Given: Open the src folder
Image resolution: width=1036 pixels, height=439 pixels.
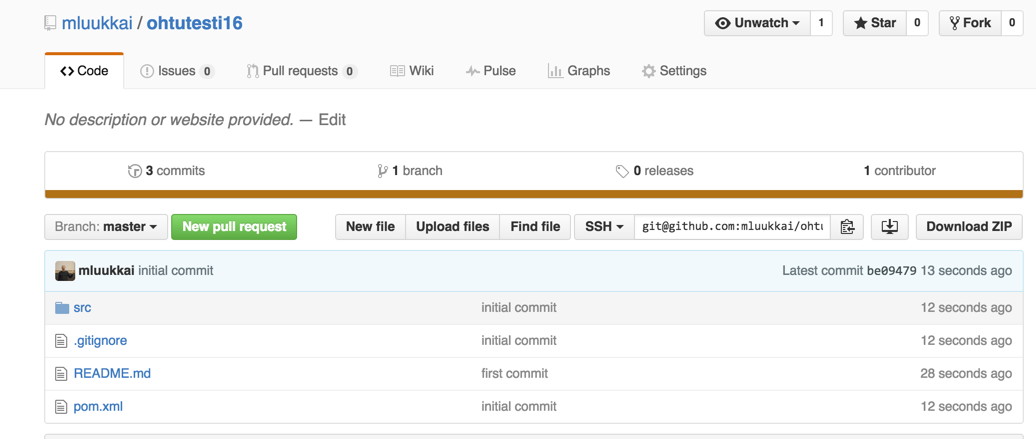Looking at the screenshot, I should 83,307.
